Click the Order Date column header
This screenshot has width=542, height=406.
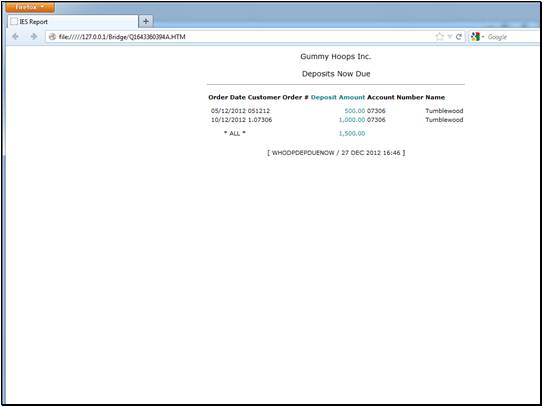point(227,97)
